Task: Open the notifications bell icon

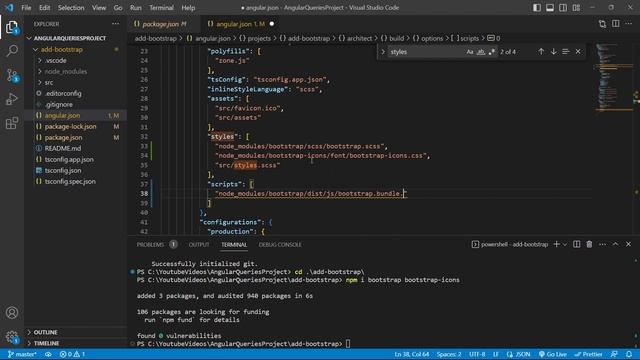Action: (x=629, y=354)
